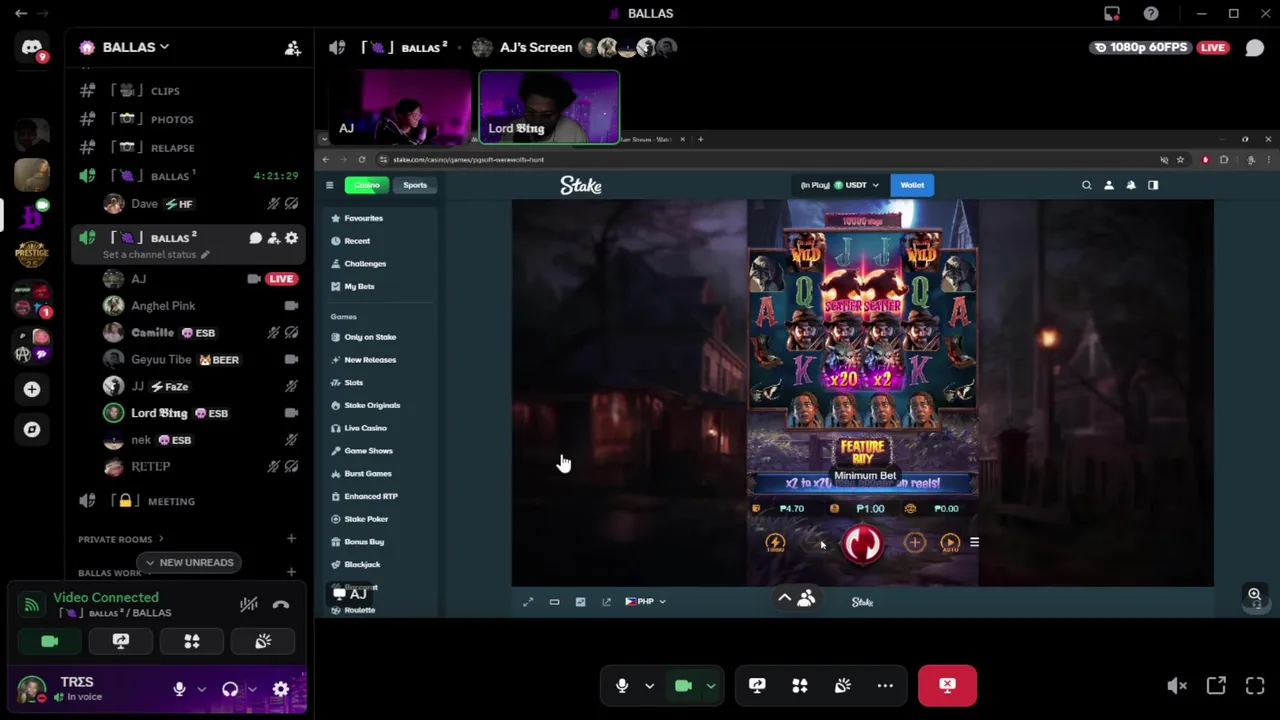Mute microphone in user panel

[x=179, y=689]
